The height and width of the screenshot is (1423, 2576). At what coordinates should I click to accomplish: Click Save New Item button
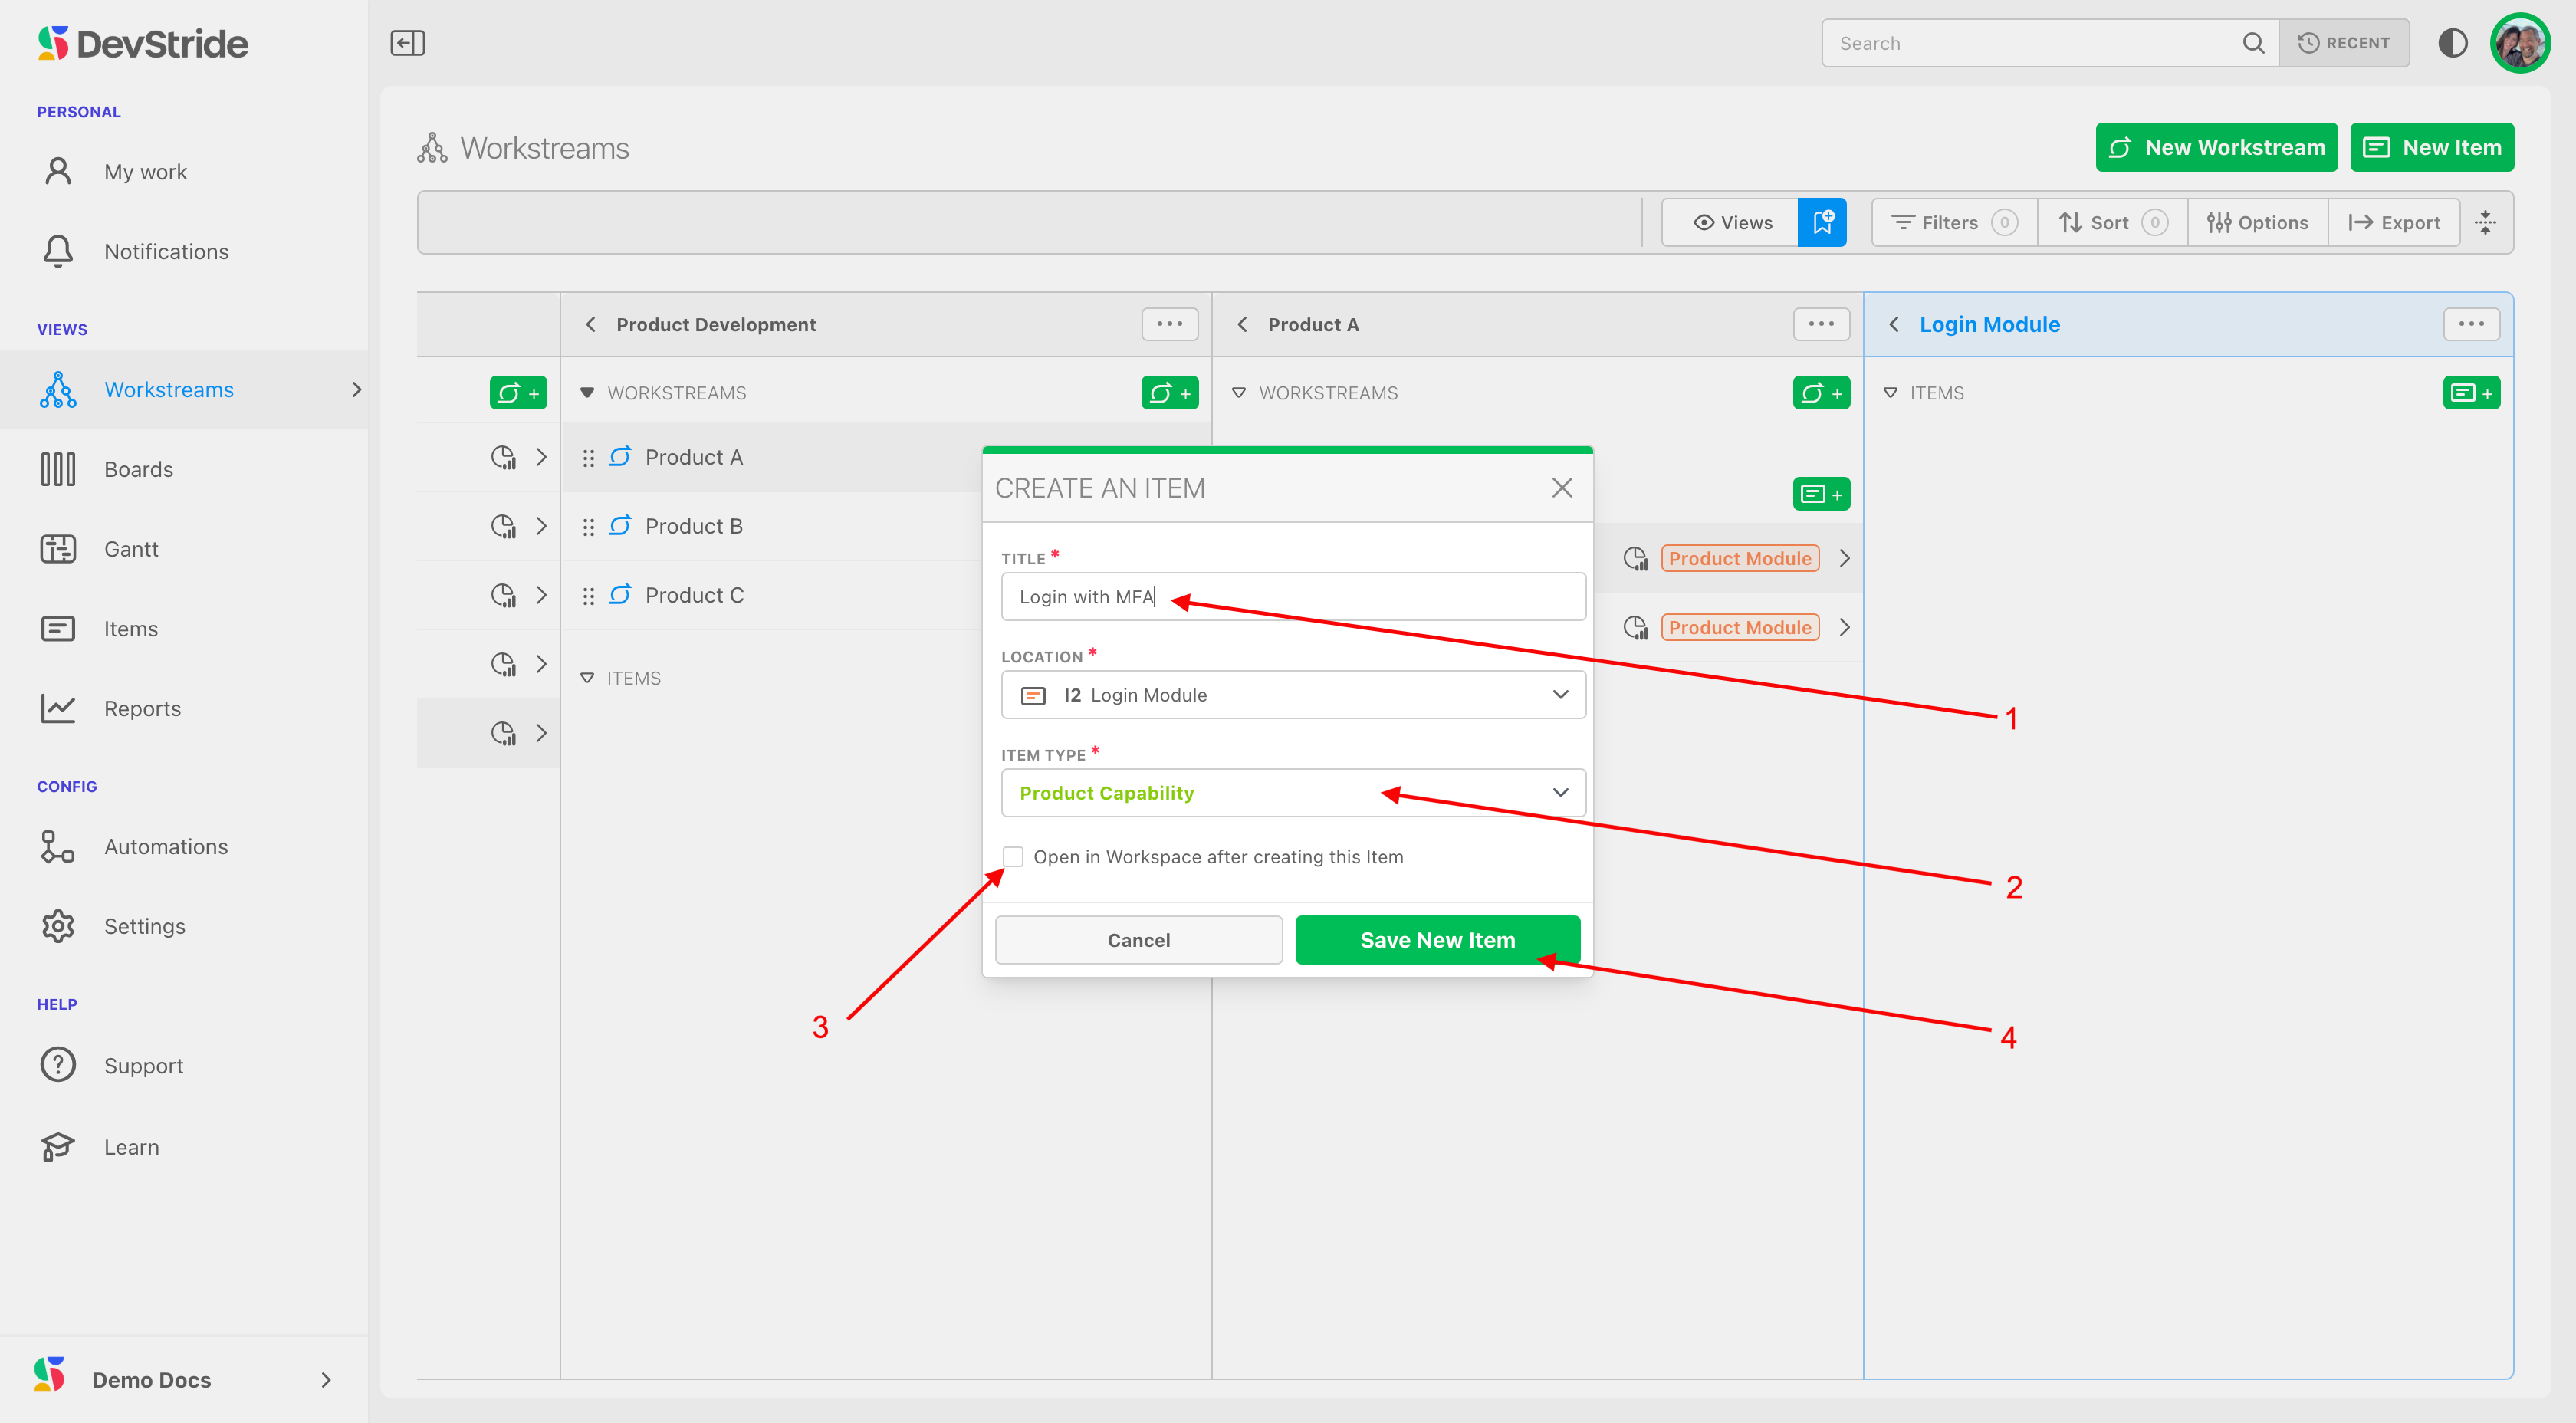(1437, 940)
